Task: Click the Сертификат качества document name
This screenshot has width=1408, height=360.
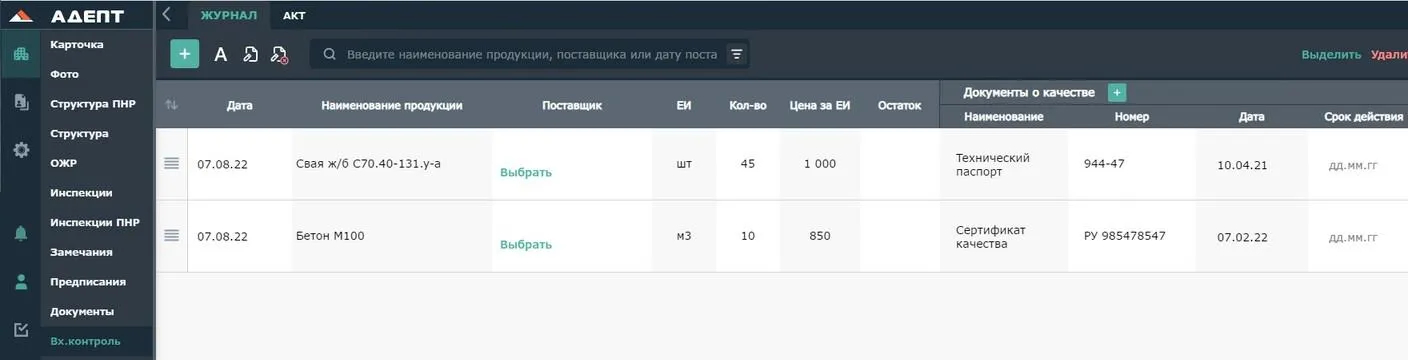Action: point(991,237)
